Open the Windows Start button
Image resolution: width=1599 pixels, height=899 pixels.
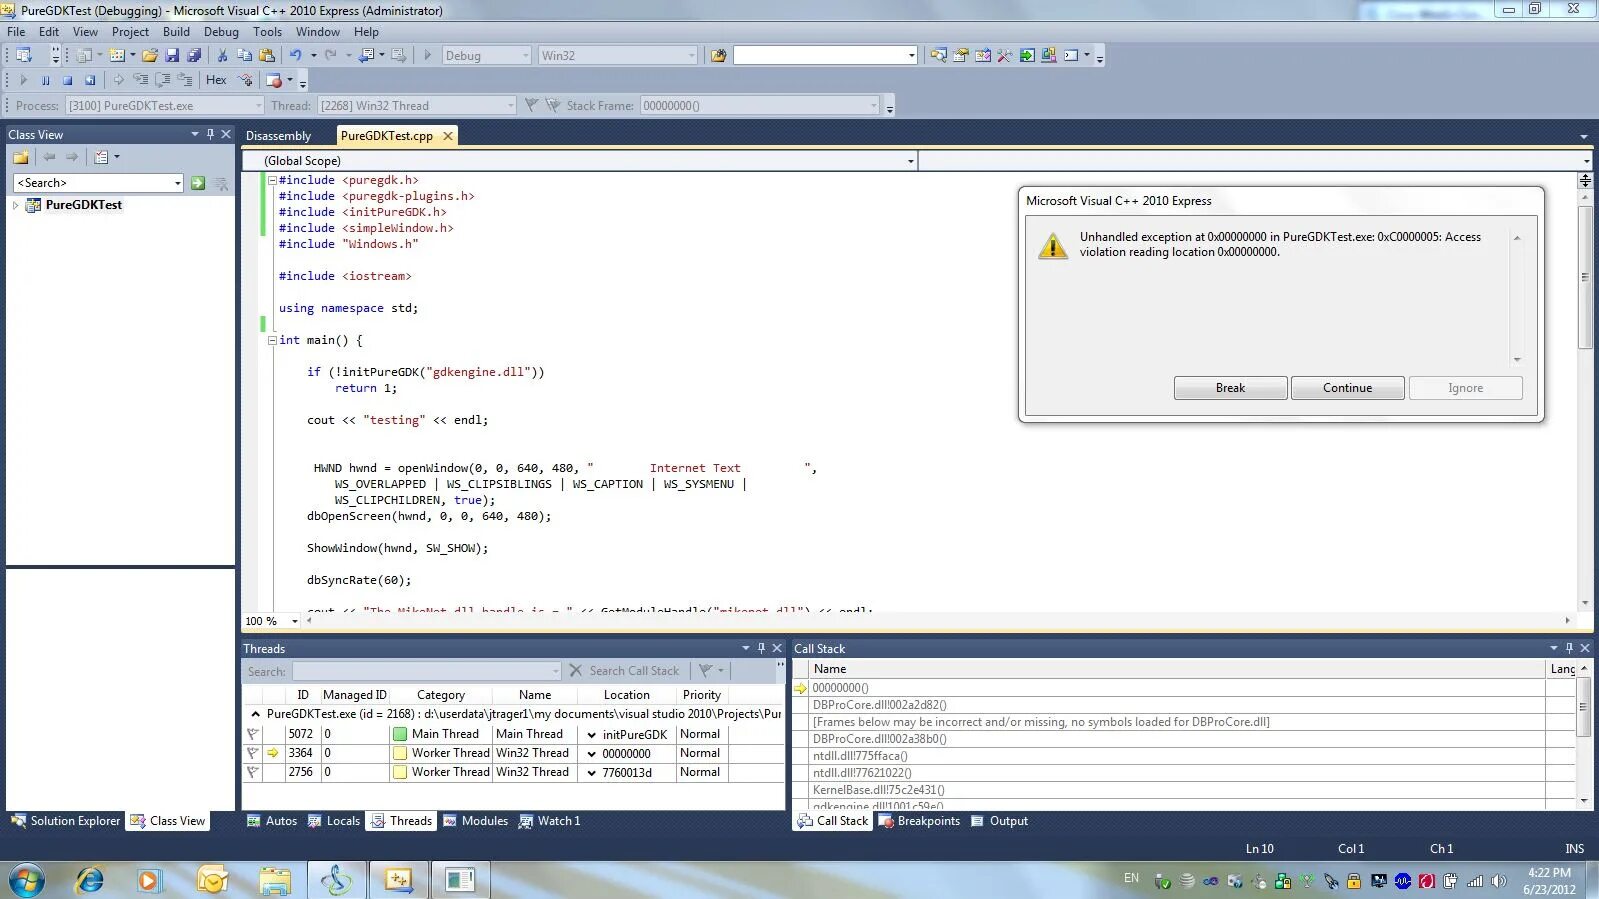click(x=27, y=880)
